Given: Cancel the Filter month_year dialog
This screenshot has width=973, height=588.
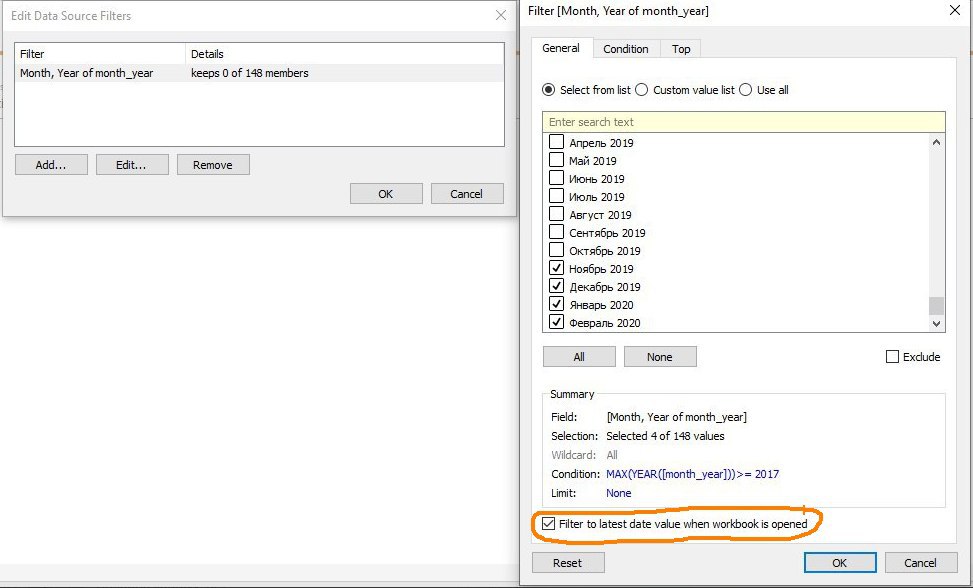Looking at the screenshot, I should [x=921, y=563].
